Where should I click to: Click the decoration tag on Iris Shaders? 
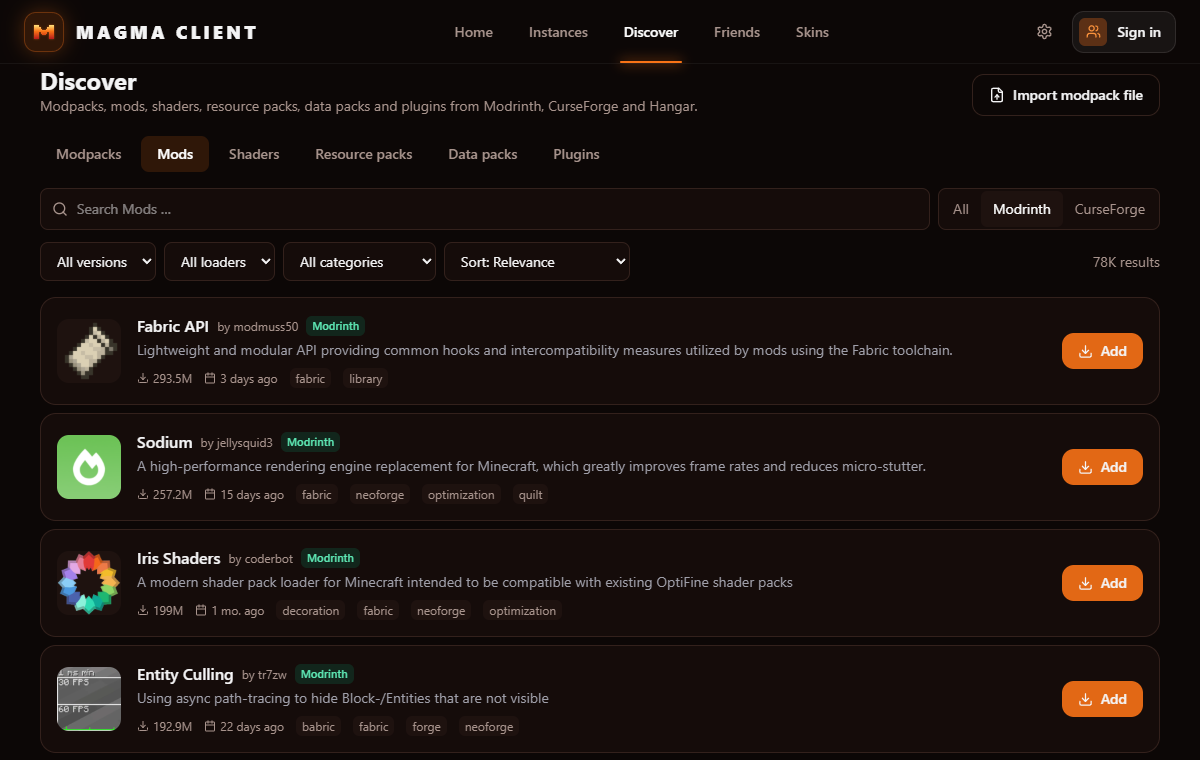310,611
